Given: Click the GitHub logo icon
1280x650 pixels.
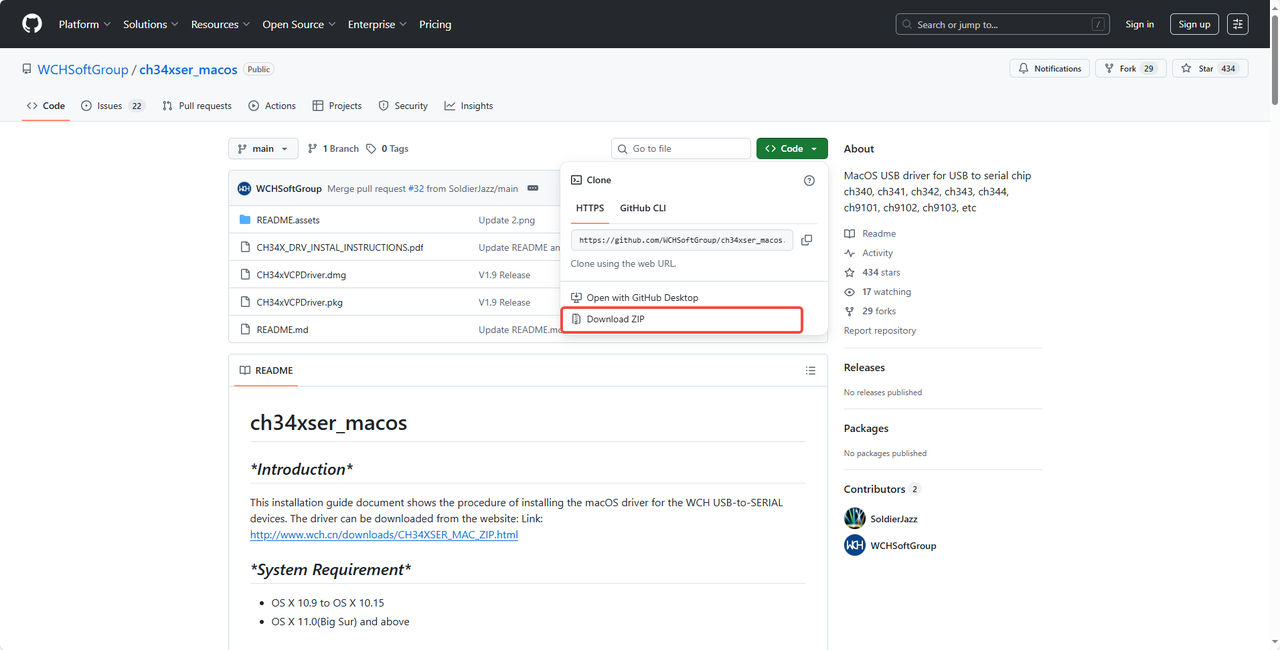Looking at the screenshot, I should click(32, 24).
